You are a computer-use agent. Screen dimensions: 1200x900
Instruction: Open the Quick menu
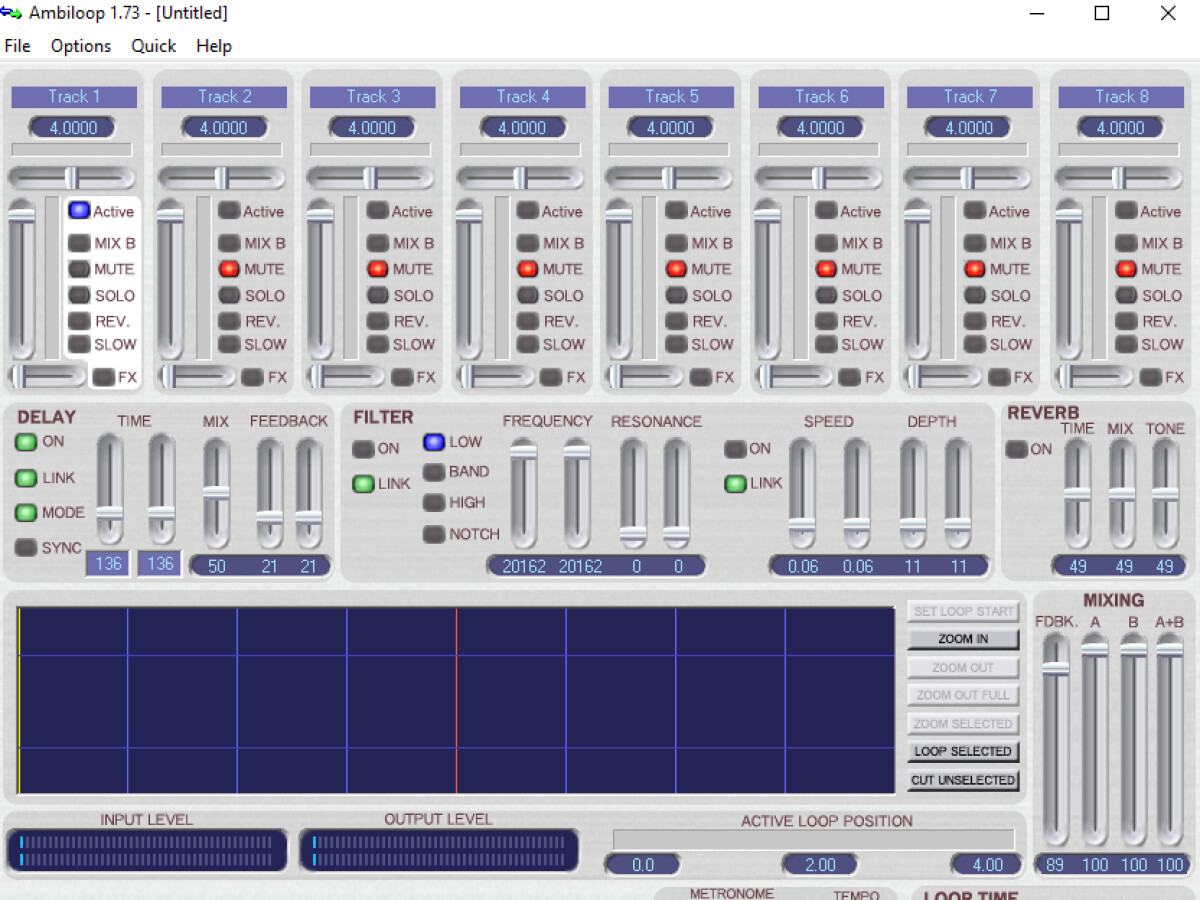coord(153,46)
